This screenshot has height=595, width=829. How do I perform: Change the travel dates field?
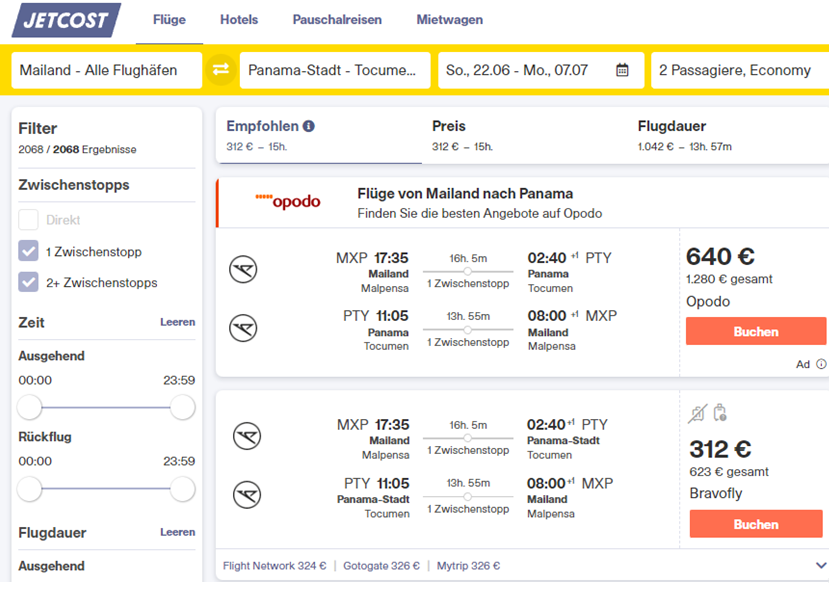541,70
